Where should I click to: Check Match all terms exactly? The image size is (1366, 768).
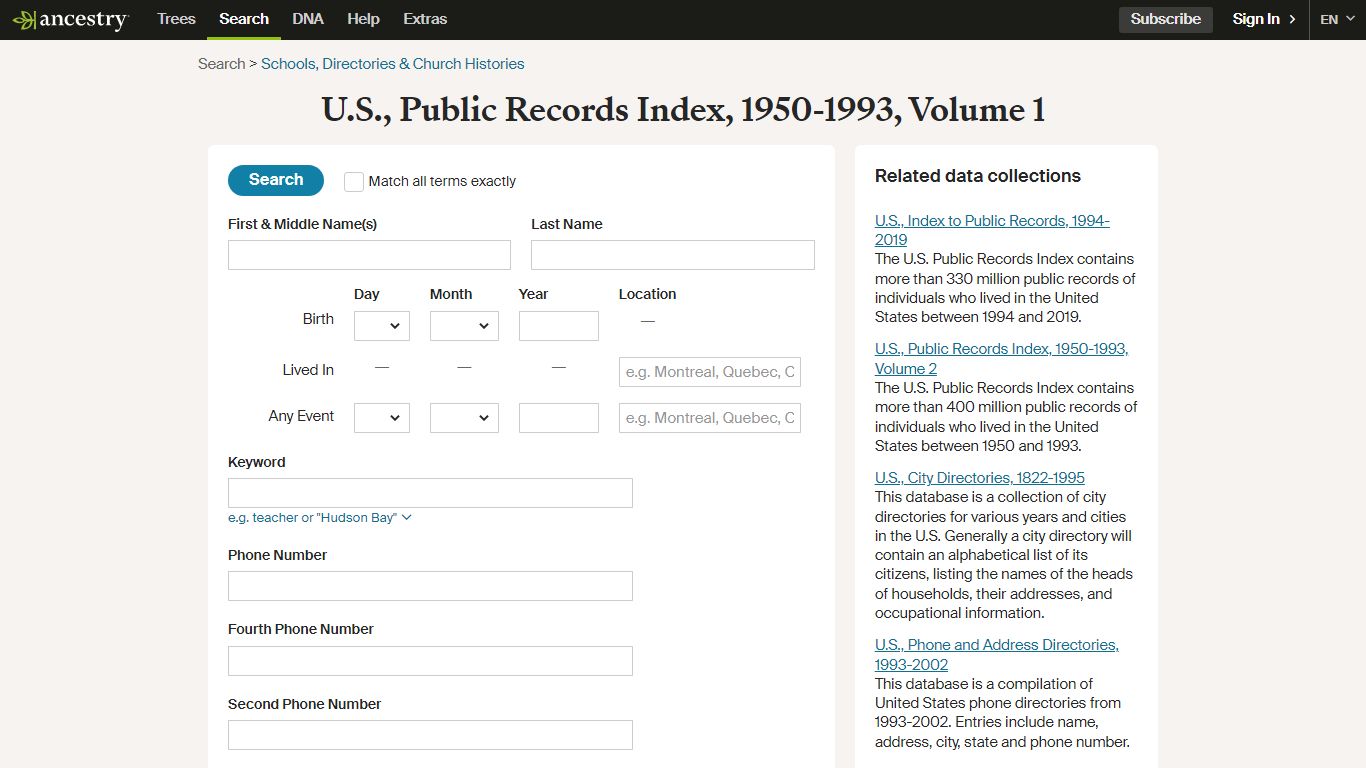[354, 182]
